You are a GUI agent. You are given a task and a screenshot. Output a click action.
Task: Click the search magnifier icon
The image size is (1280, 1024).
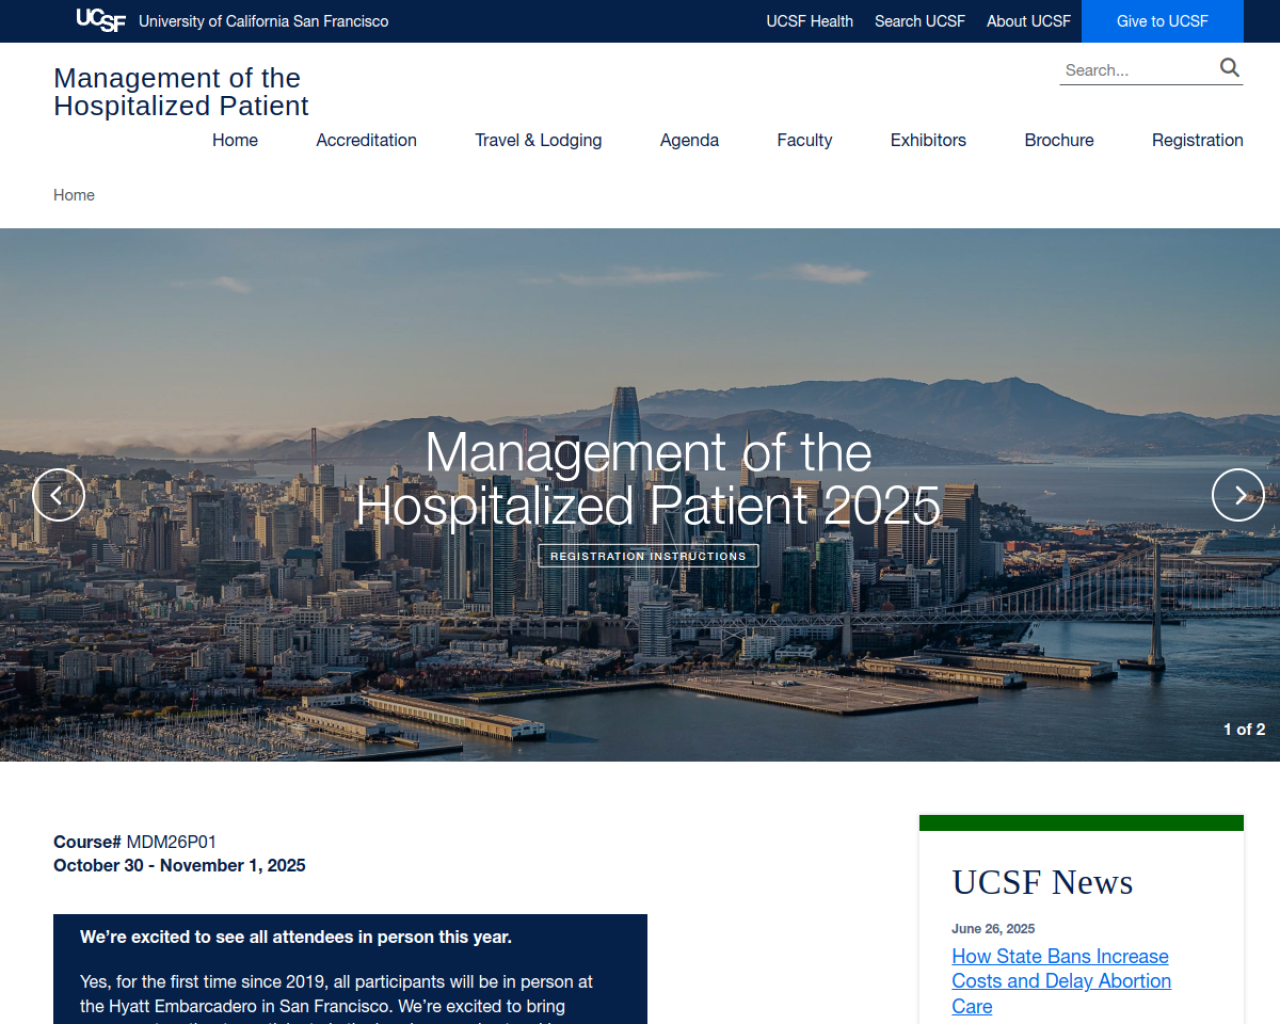click(x=1229, y=68)
